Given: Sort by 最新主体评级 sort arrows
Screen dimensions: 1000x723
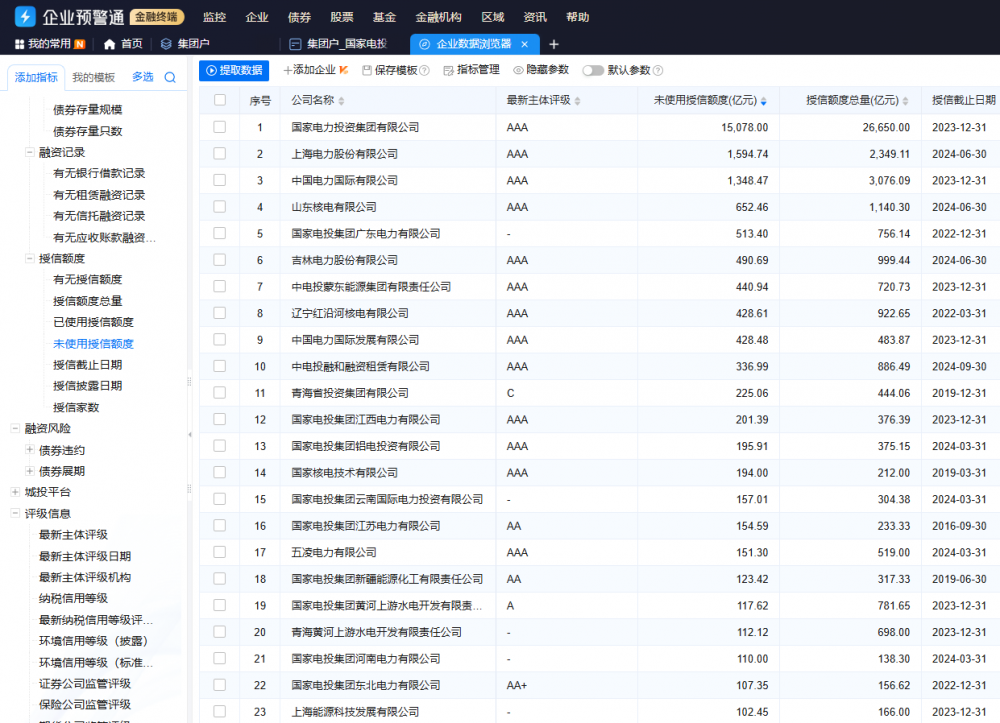Looking at the screenshot, I should tap(577, 101).
